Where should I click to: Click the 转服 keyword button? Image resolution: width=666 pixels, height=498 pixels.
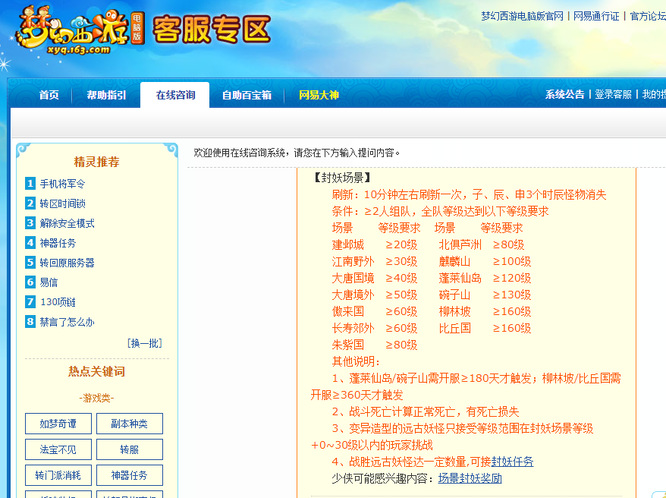click(129, 449)
